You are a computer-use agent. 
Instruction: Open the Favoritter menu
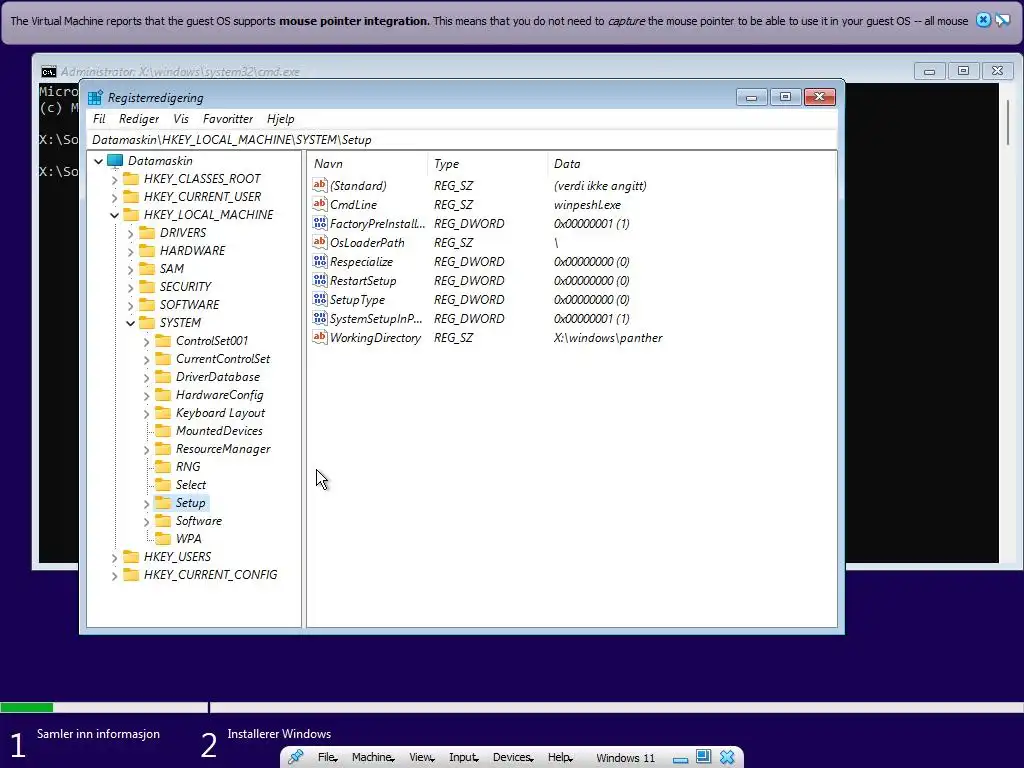[x=227, y=119]
